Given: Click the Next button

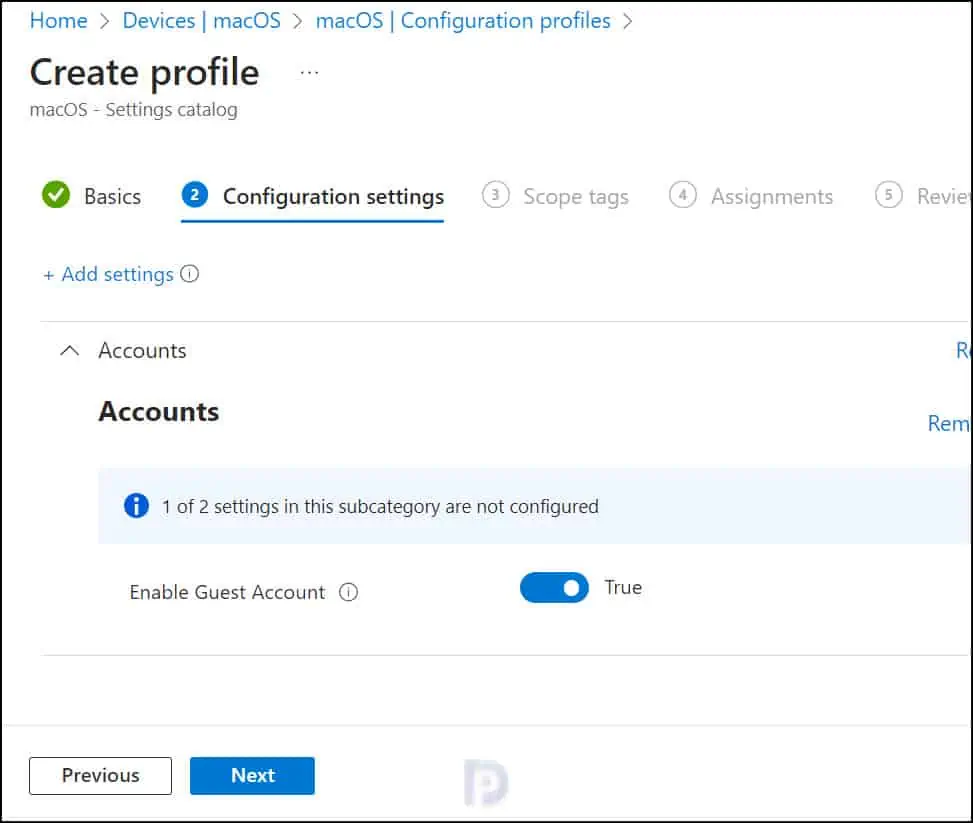Looking at the screenshot, I should point(253,775).
